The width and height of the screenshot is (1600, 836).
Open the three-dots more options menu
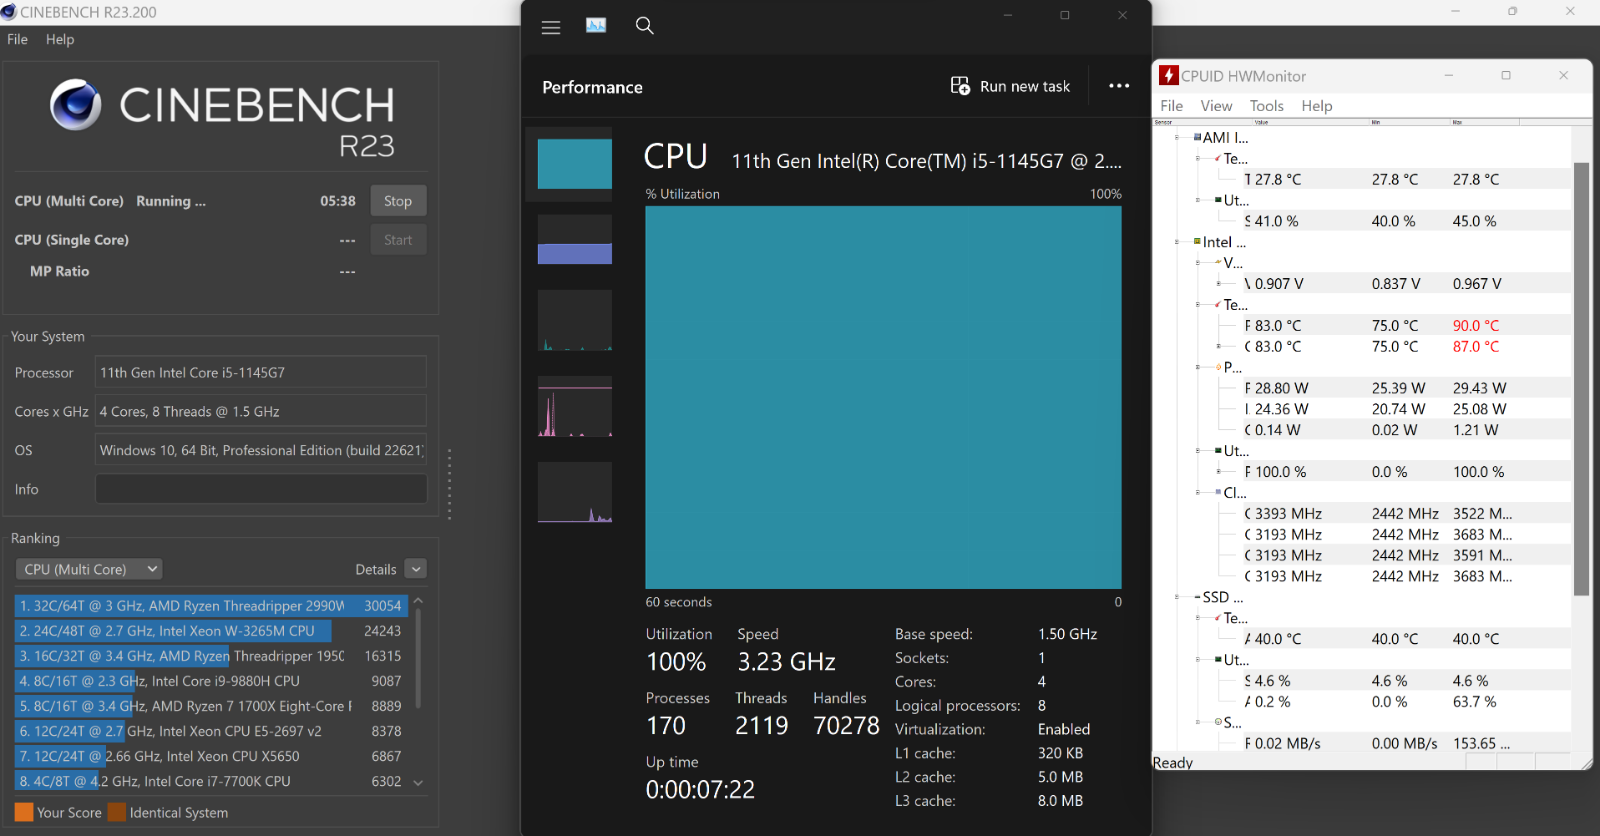[1119, 86]
